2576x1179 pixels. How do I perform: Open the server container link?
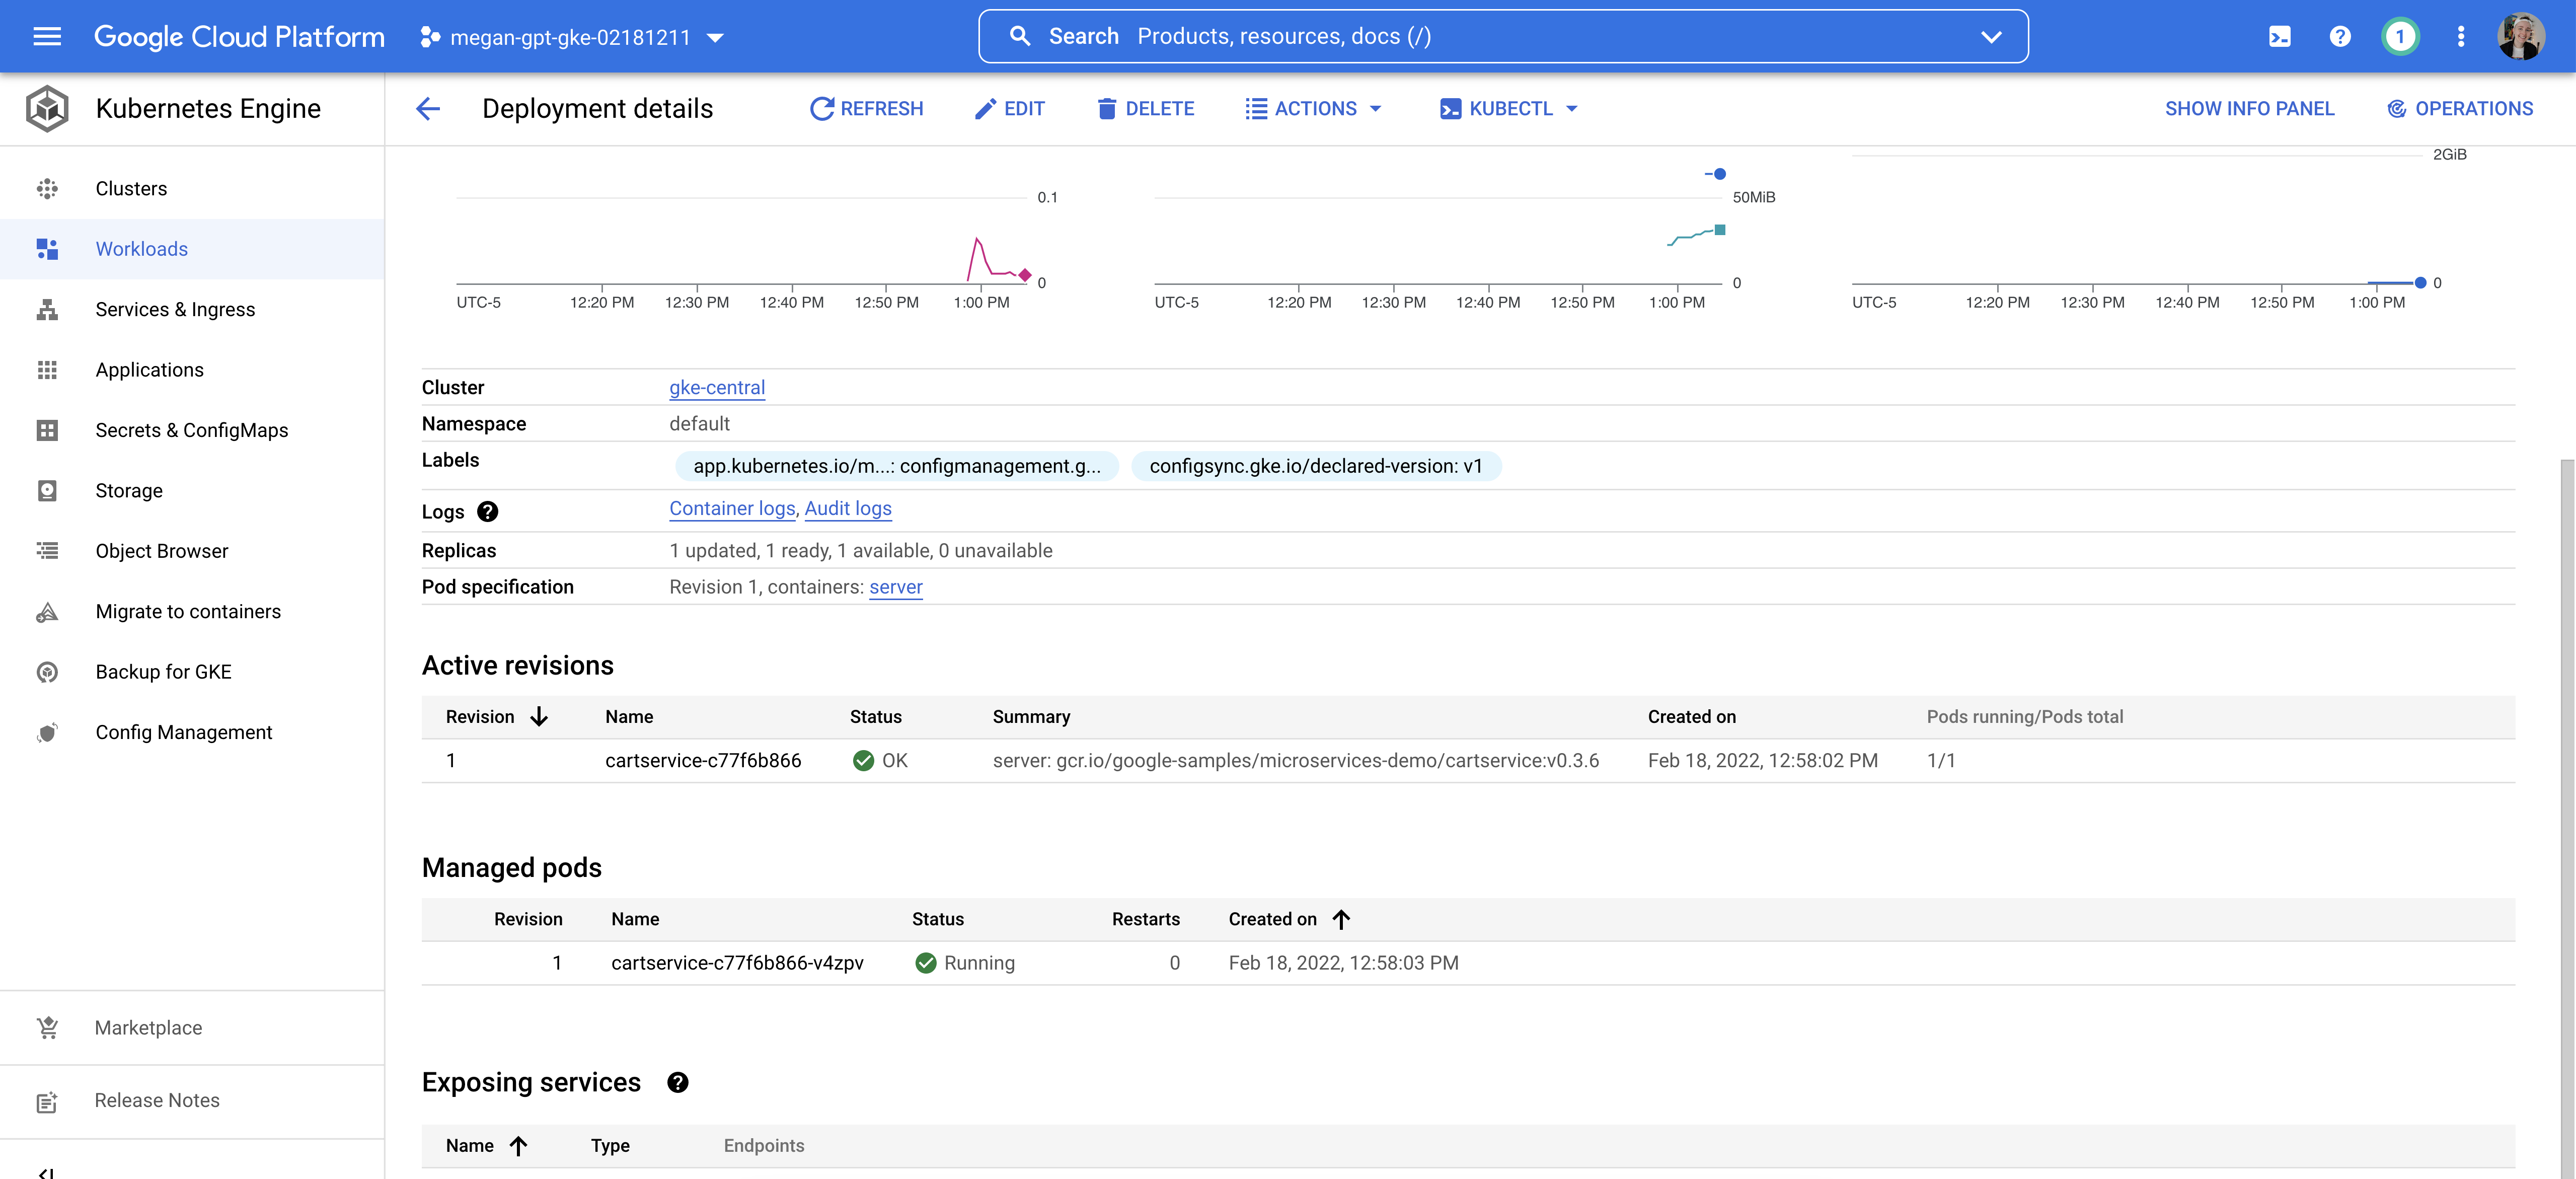[x=895, y=587]
